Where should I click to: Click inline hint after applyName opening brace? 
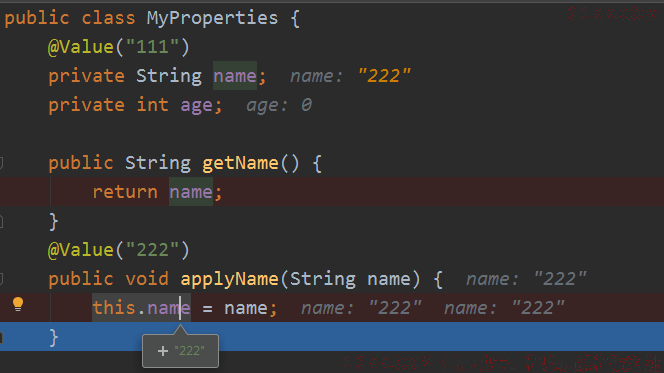[526, 279]
